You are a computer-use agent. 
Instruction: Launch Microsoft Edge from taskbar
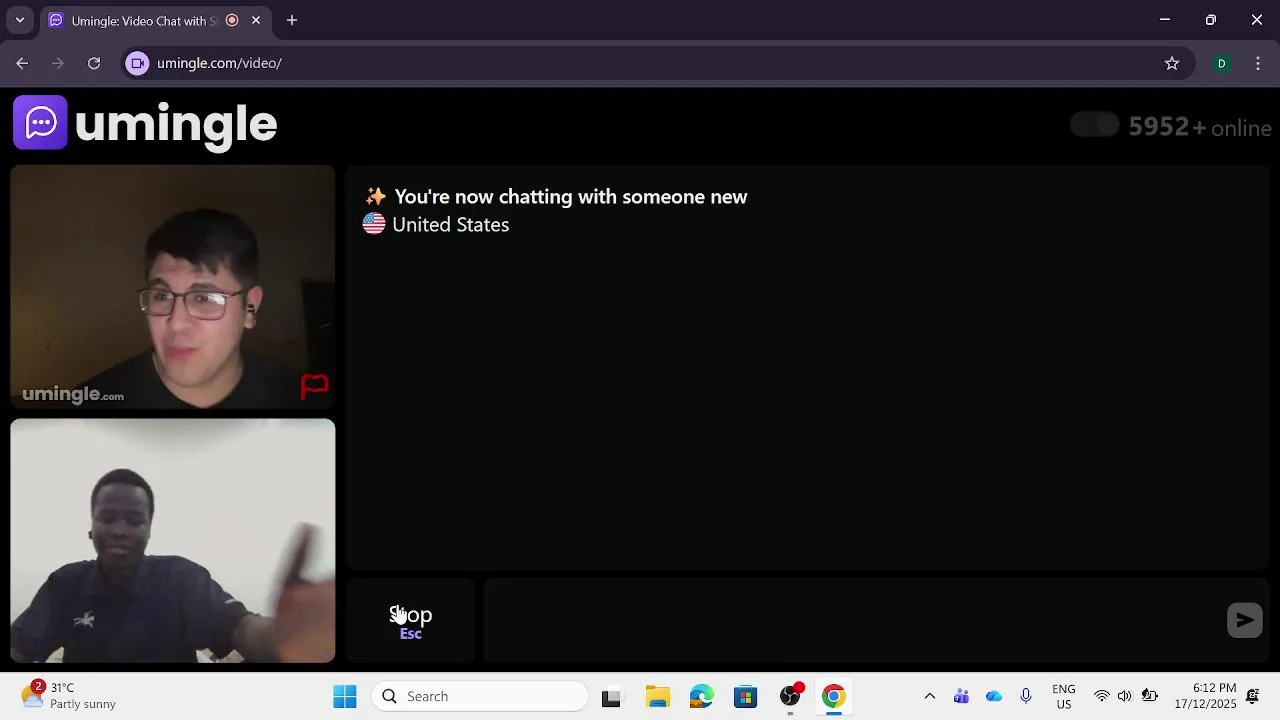coord(701,696)
